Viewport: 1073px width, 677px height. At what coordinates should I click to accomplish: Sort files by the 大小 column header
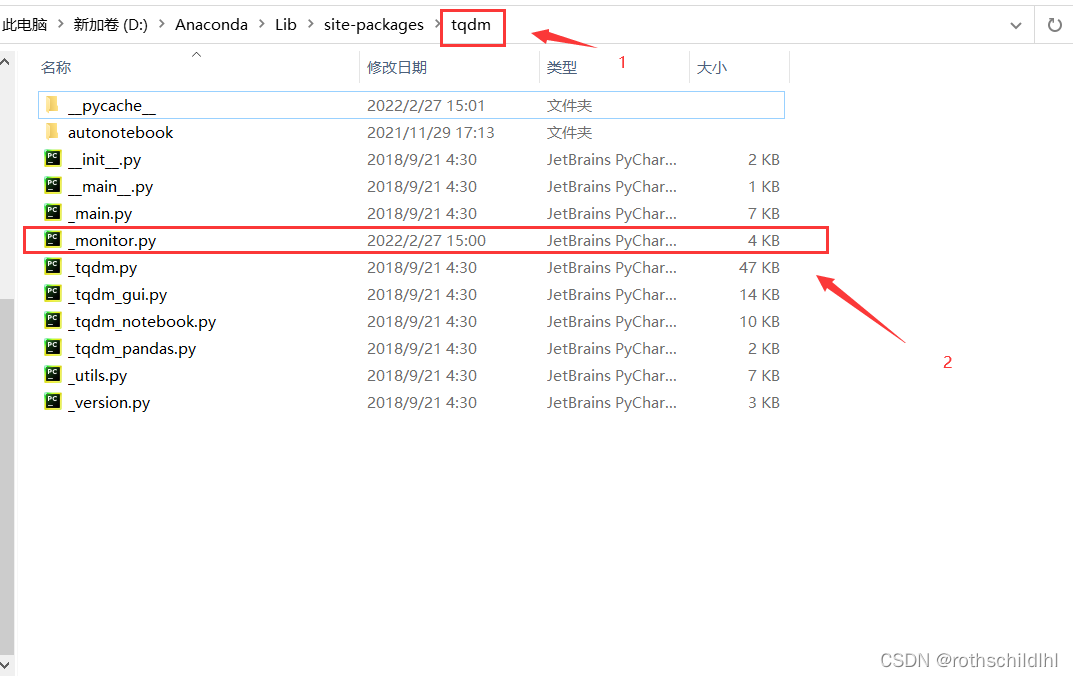pyautogui.click(x=712, y=67)
